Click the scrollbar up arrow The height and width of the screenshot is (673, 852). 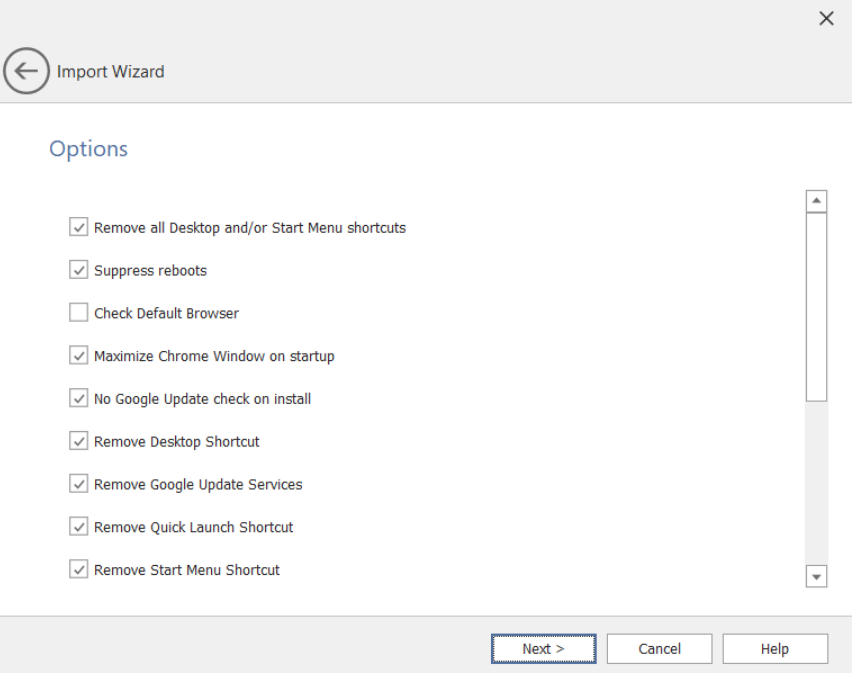click(x=817, y=200)
